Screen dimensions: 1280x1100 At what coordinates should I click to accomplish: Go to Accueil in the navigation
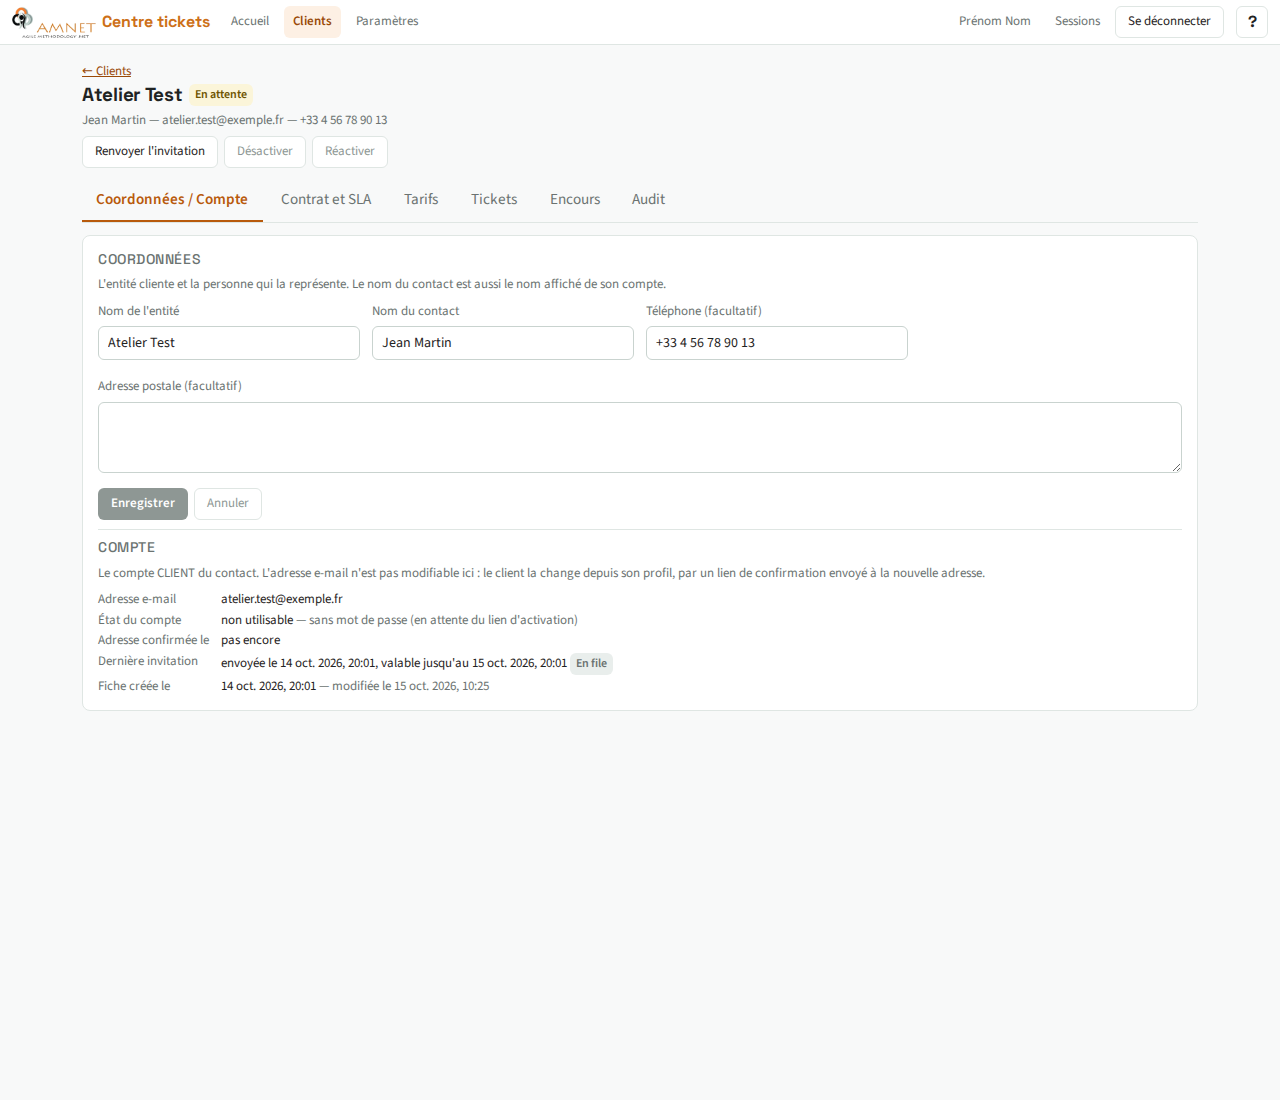[x=250, y=21]
